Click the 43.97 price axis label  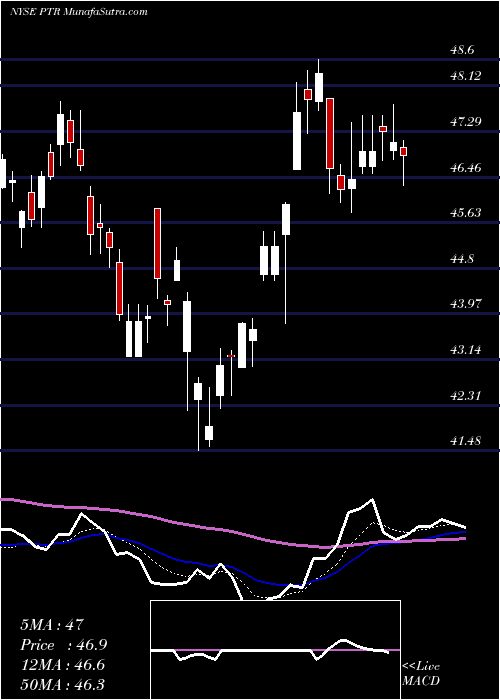(467, 304)
